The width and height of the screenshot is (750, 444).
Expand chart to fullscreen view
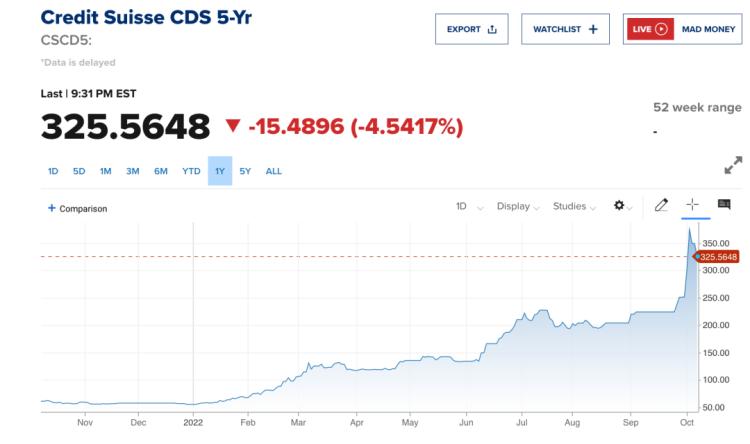pos(733,165)
